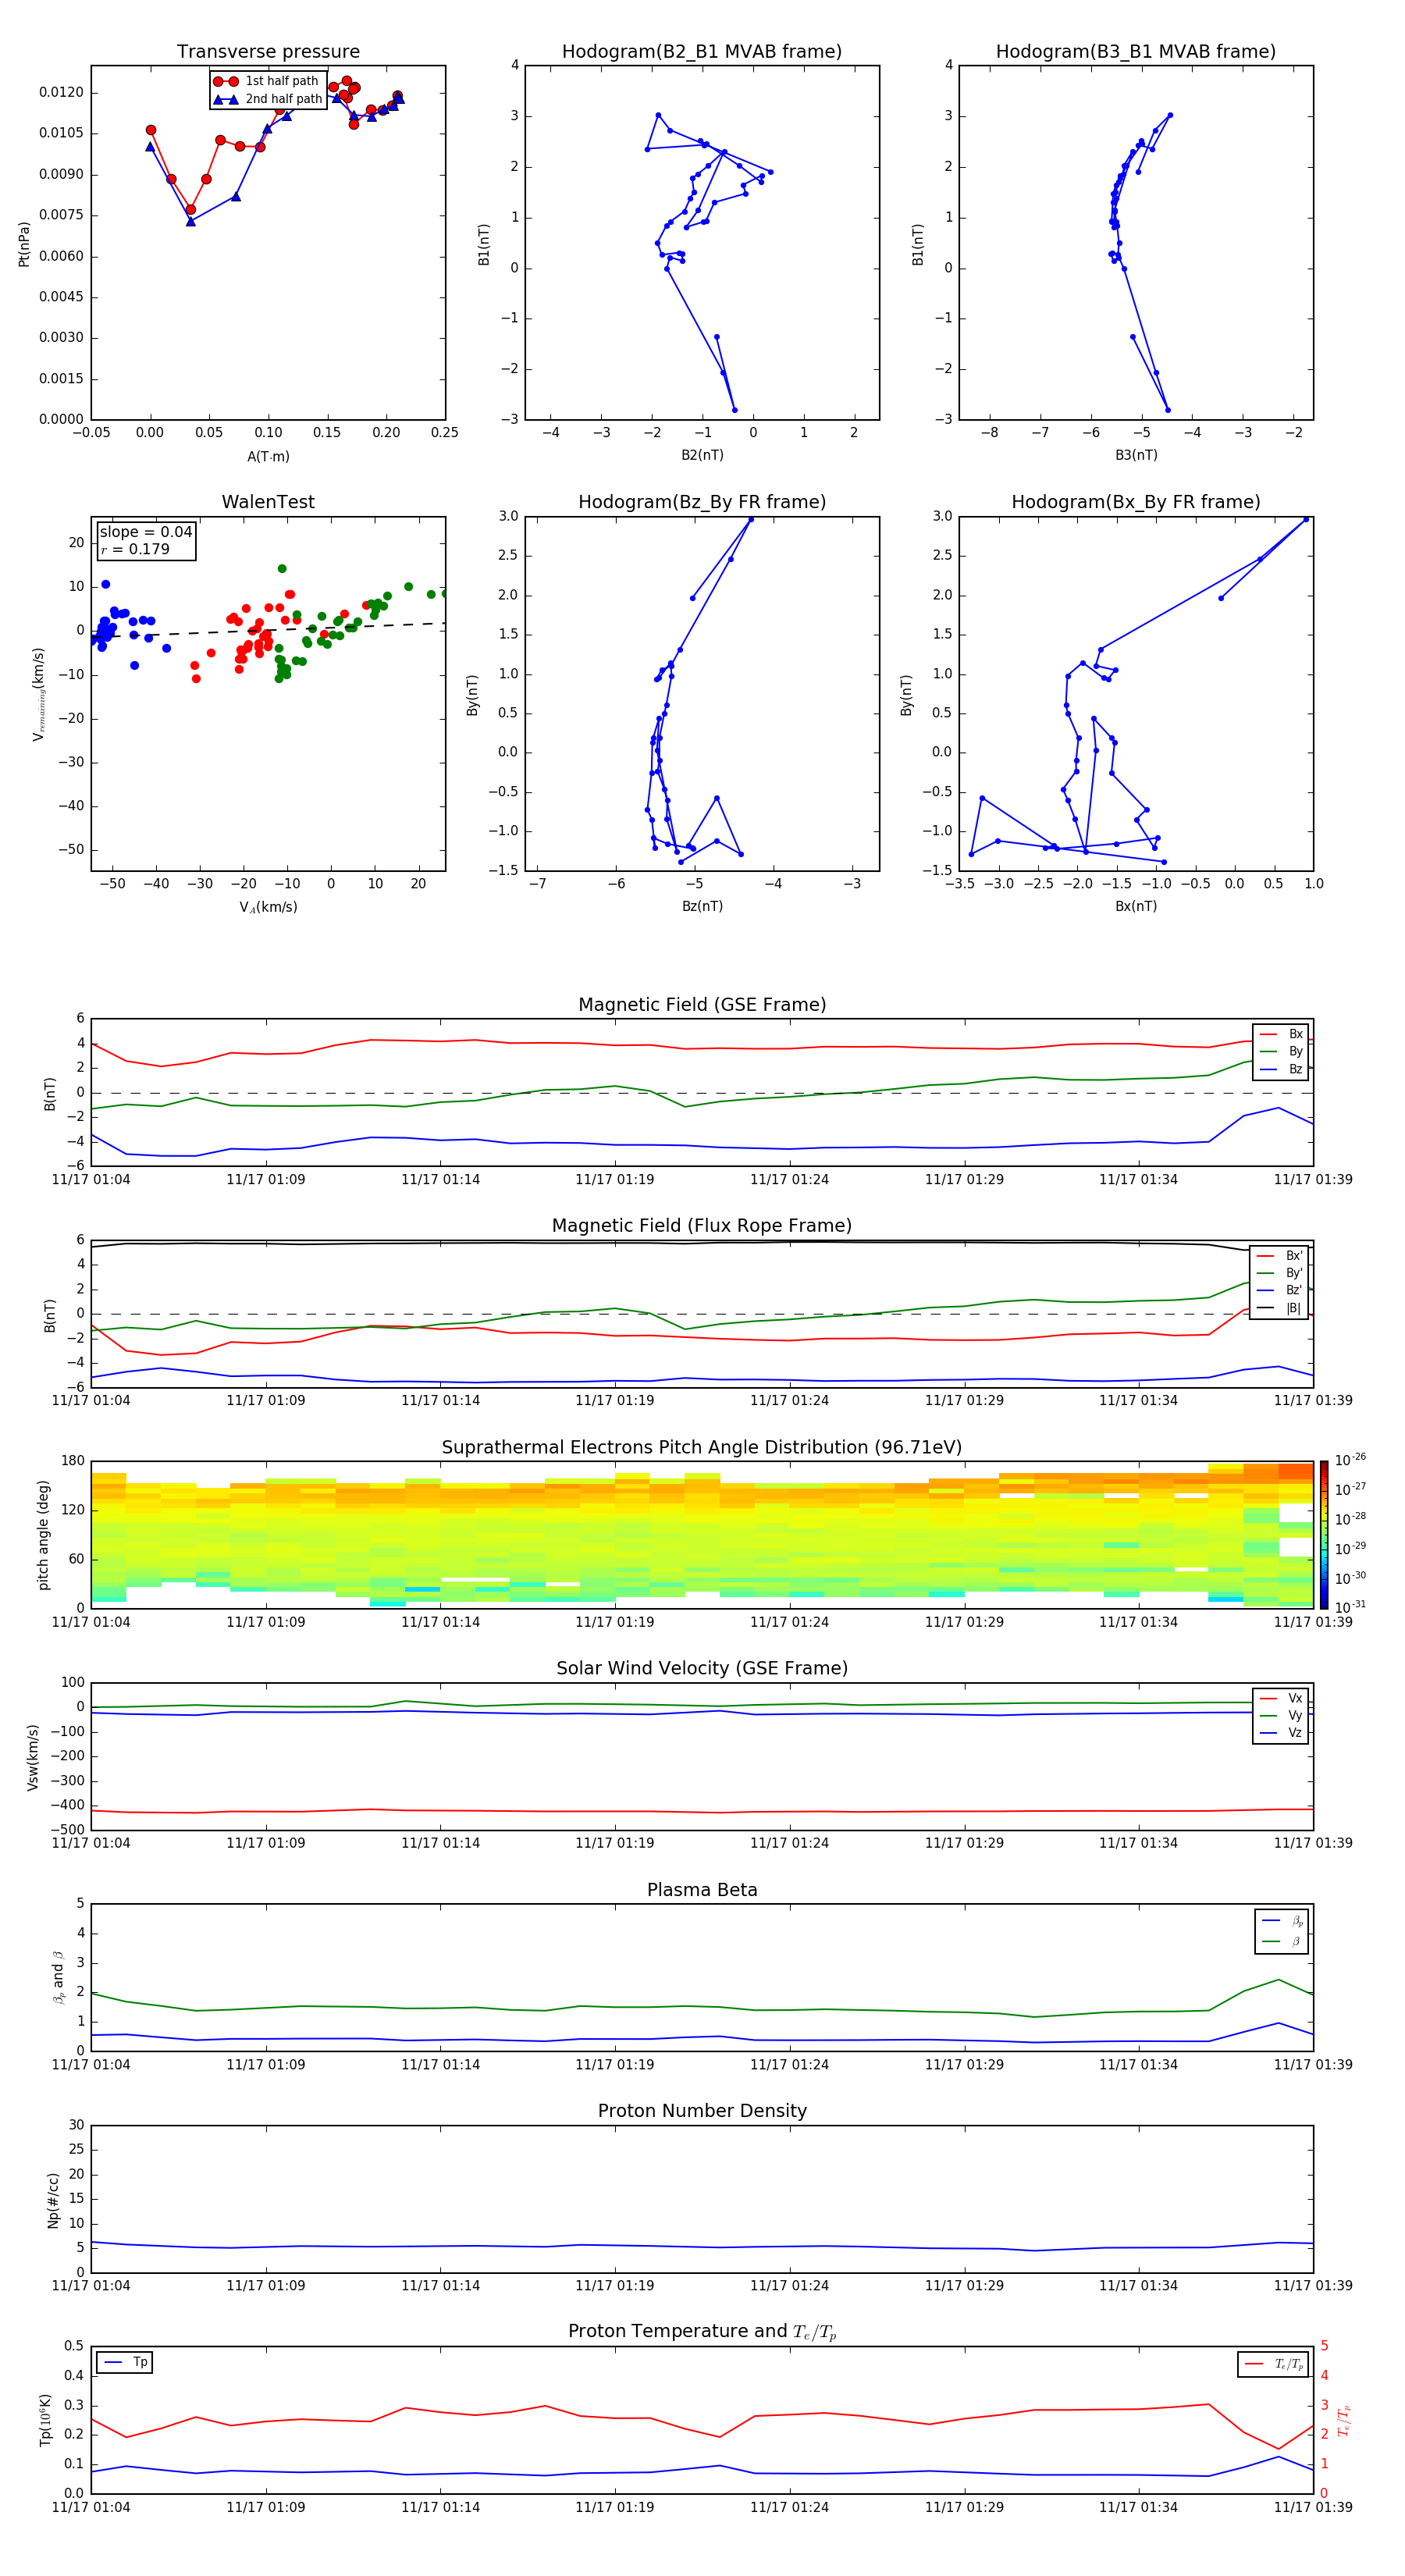Click the 'Pt(nPa)' y-axis label

tap(24, 244)
